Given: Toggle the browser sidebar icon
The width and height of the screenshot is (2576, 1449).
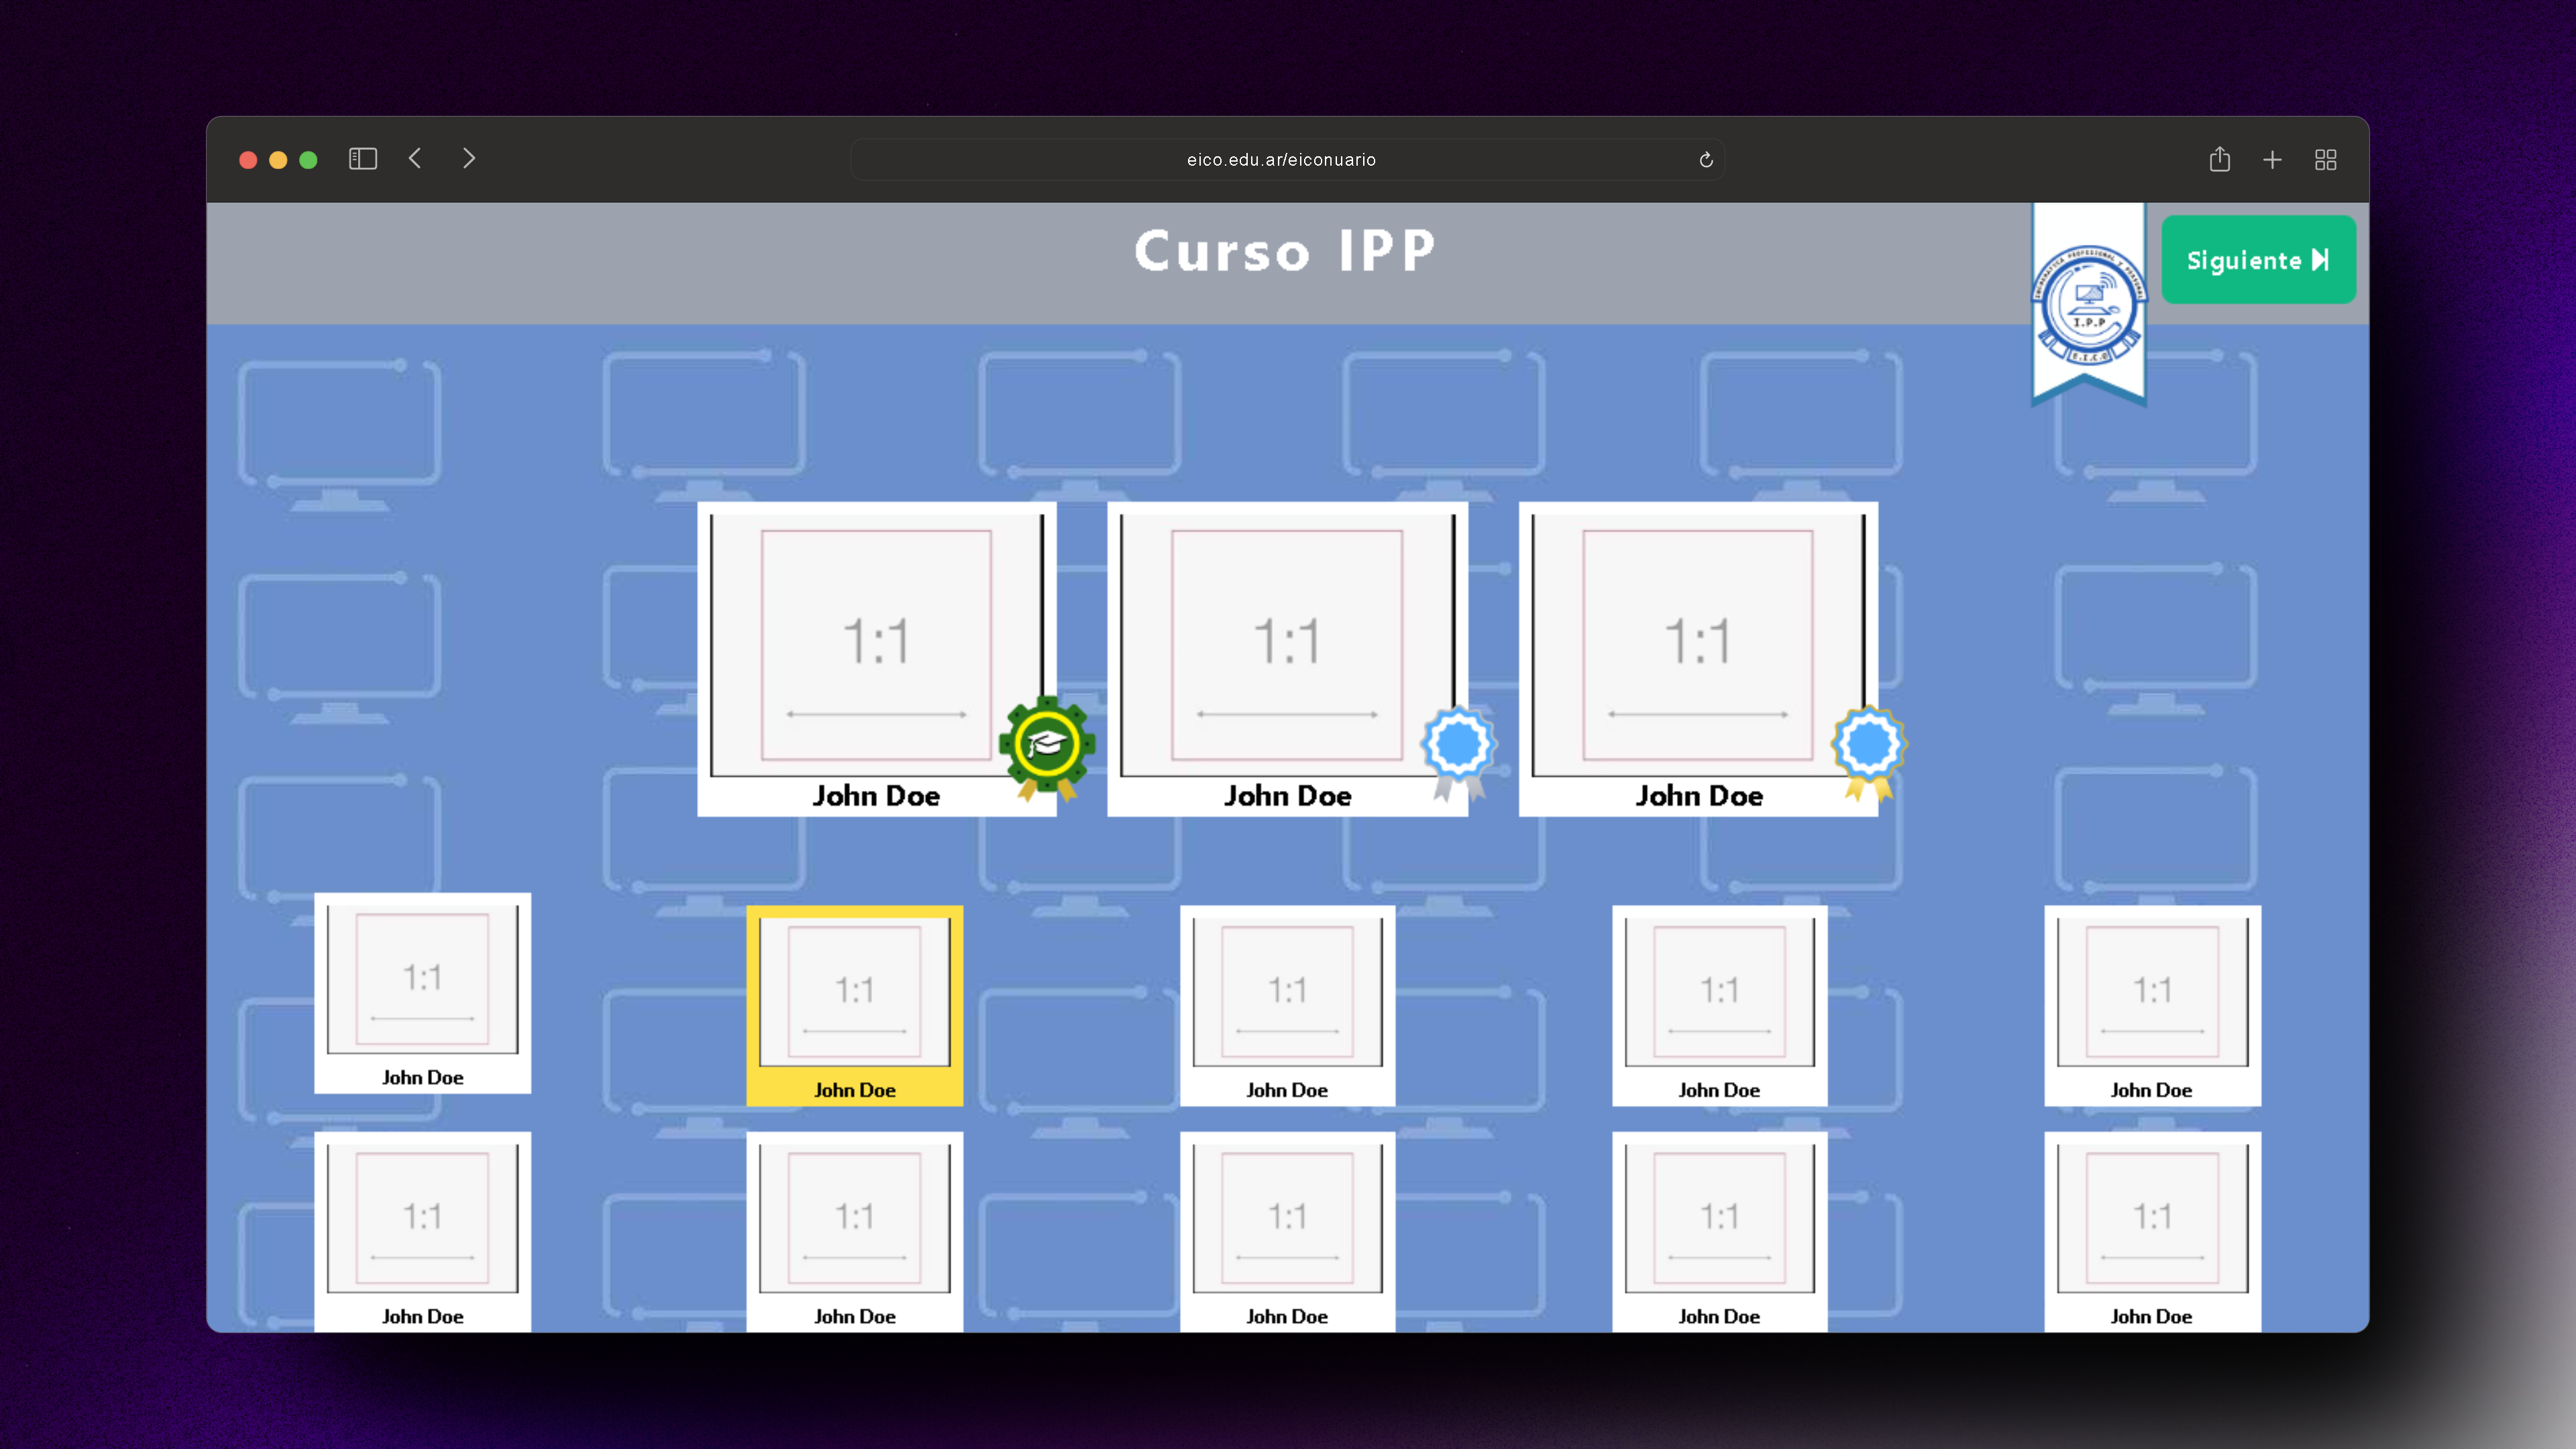Looking at the screenshot, I should coord(362,159).
